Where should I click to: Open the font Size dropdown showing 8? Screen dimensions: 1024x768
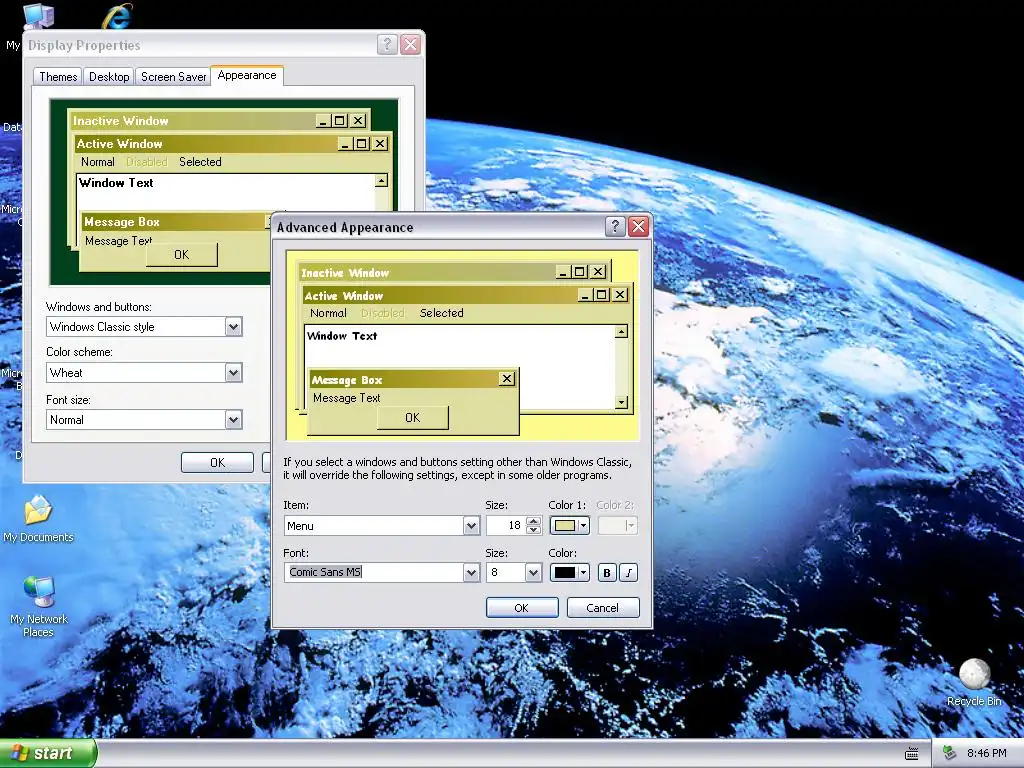click(x=534, y=573)
